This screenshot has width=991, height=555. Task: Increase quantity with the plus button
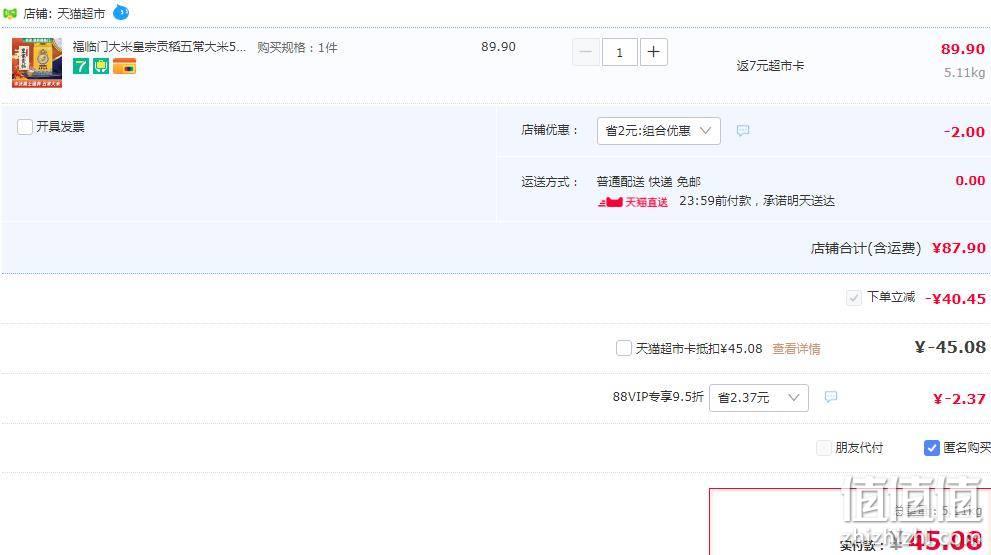[654, 52]
